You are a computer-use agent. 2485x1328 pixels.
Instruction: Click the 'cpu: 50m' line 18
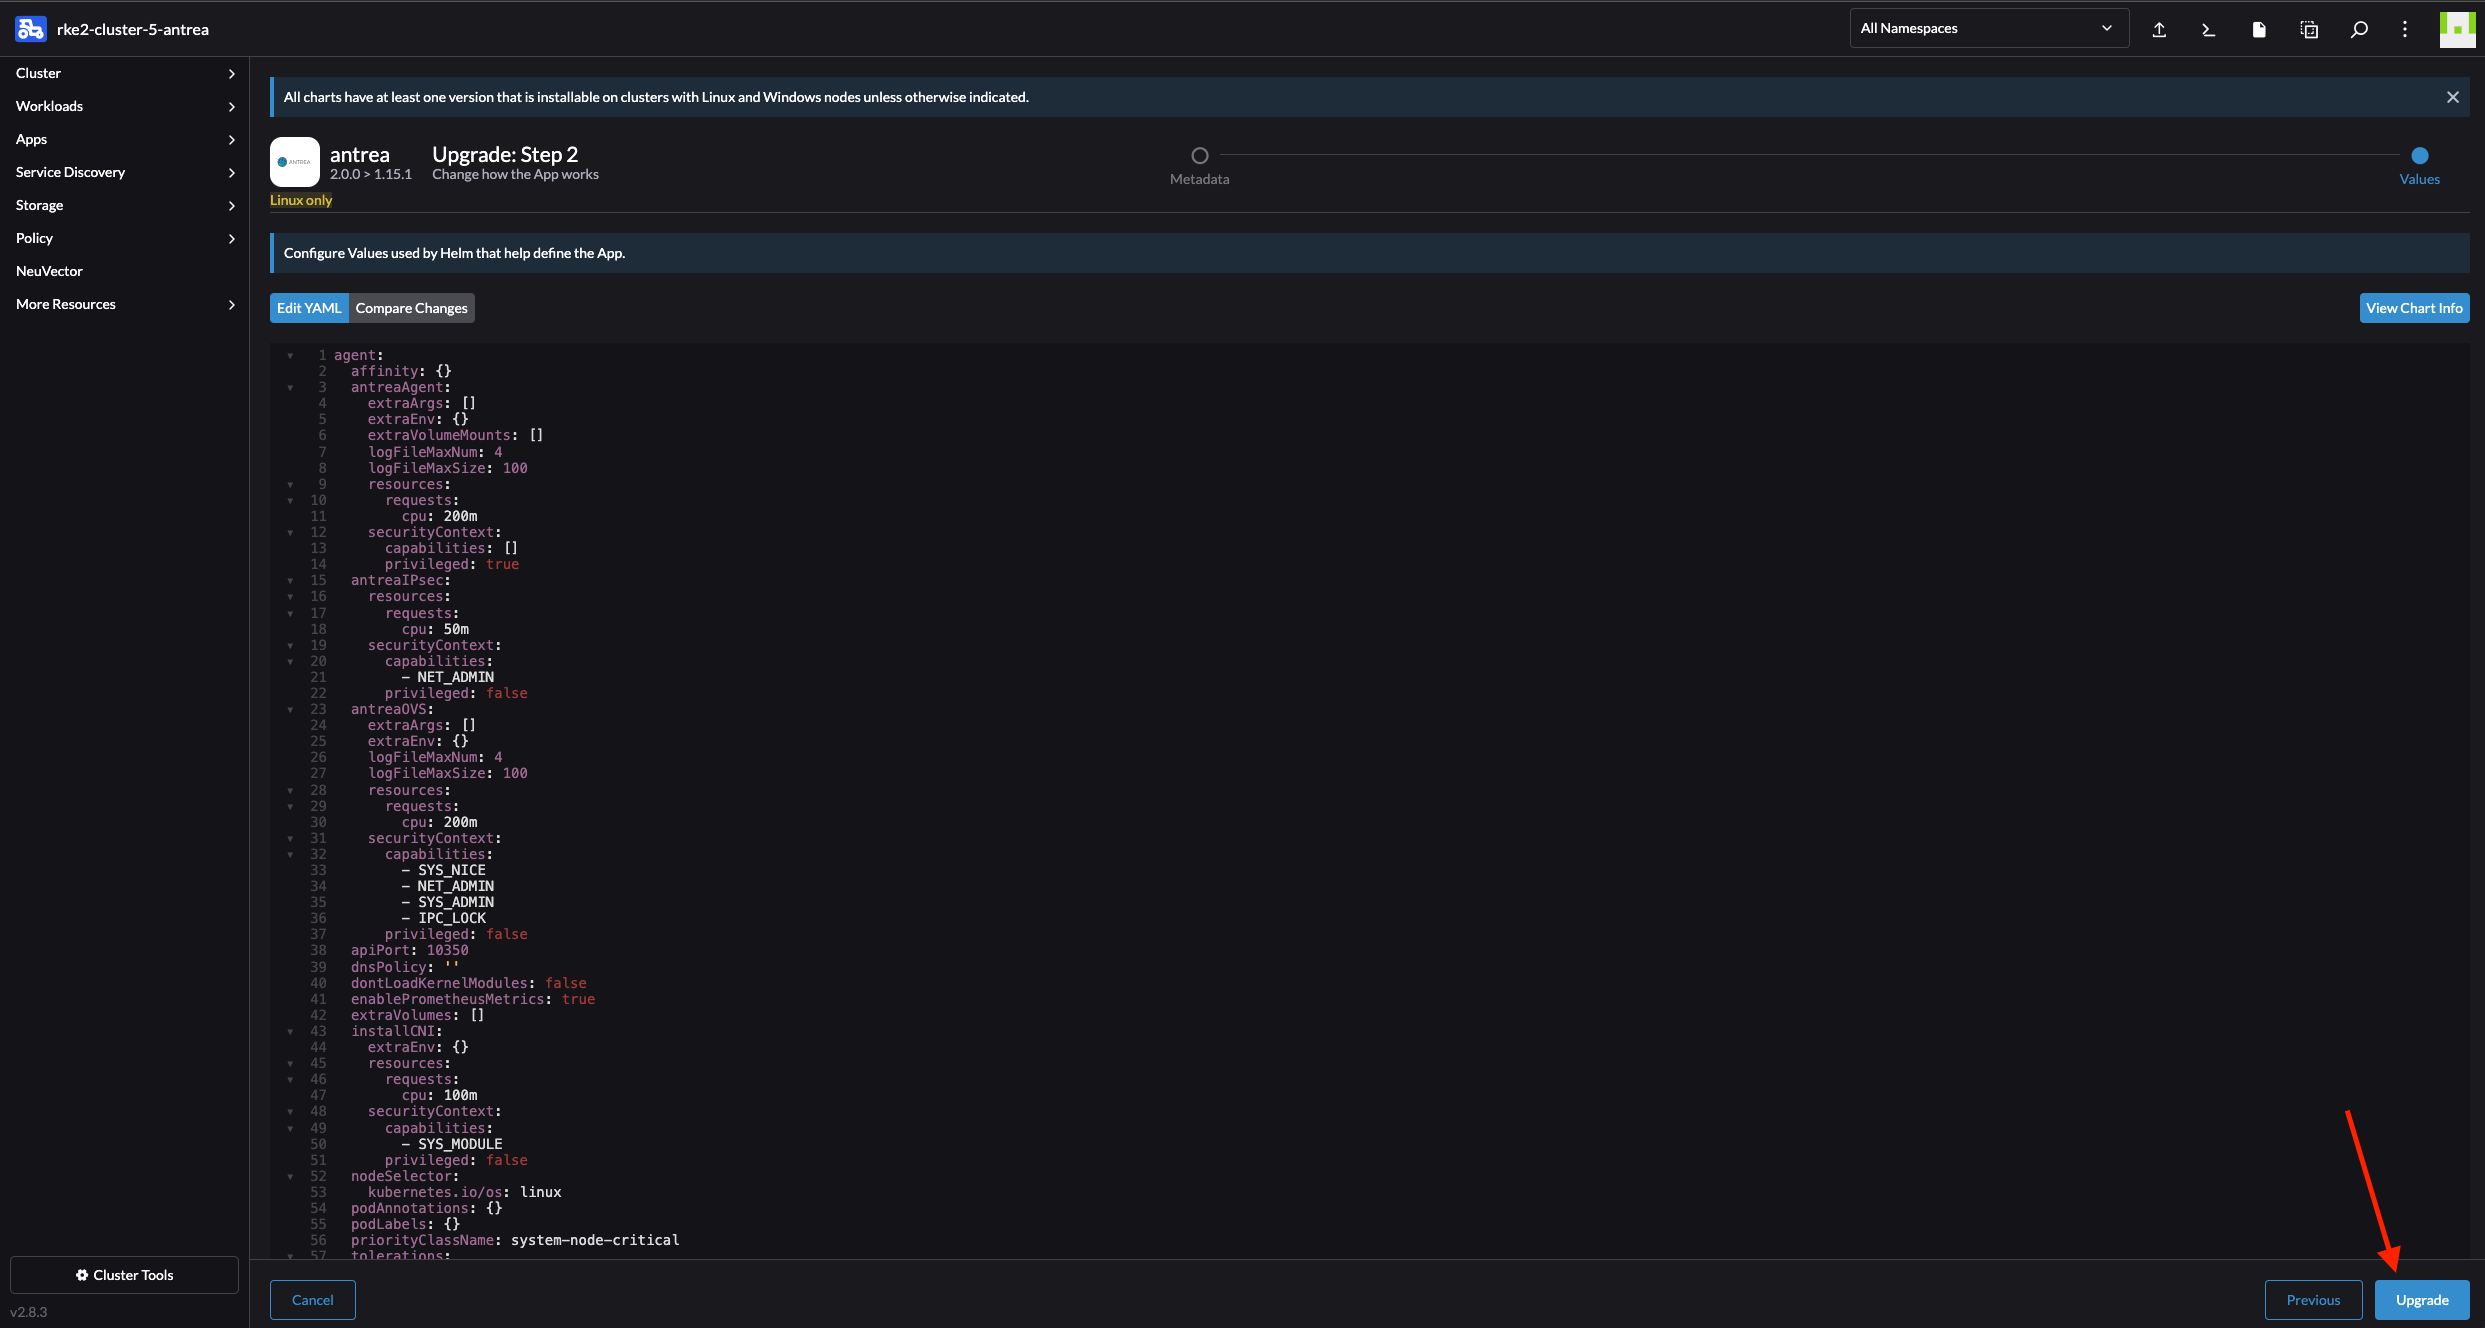(x=435, y=629)
